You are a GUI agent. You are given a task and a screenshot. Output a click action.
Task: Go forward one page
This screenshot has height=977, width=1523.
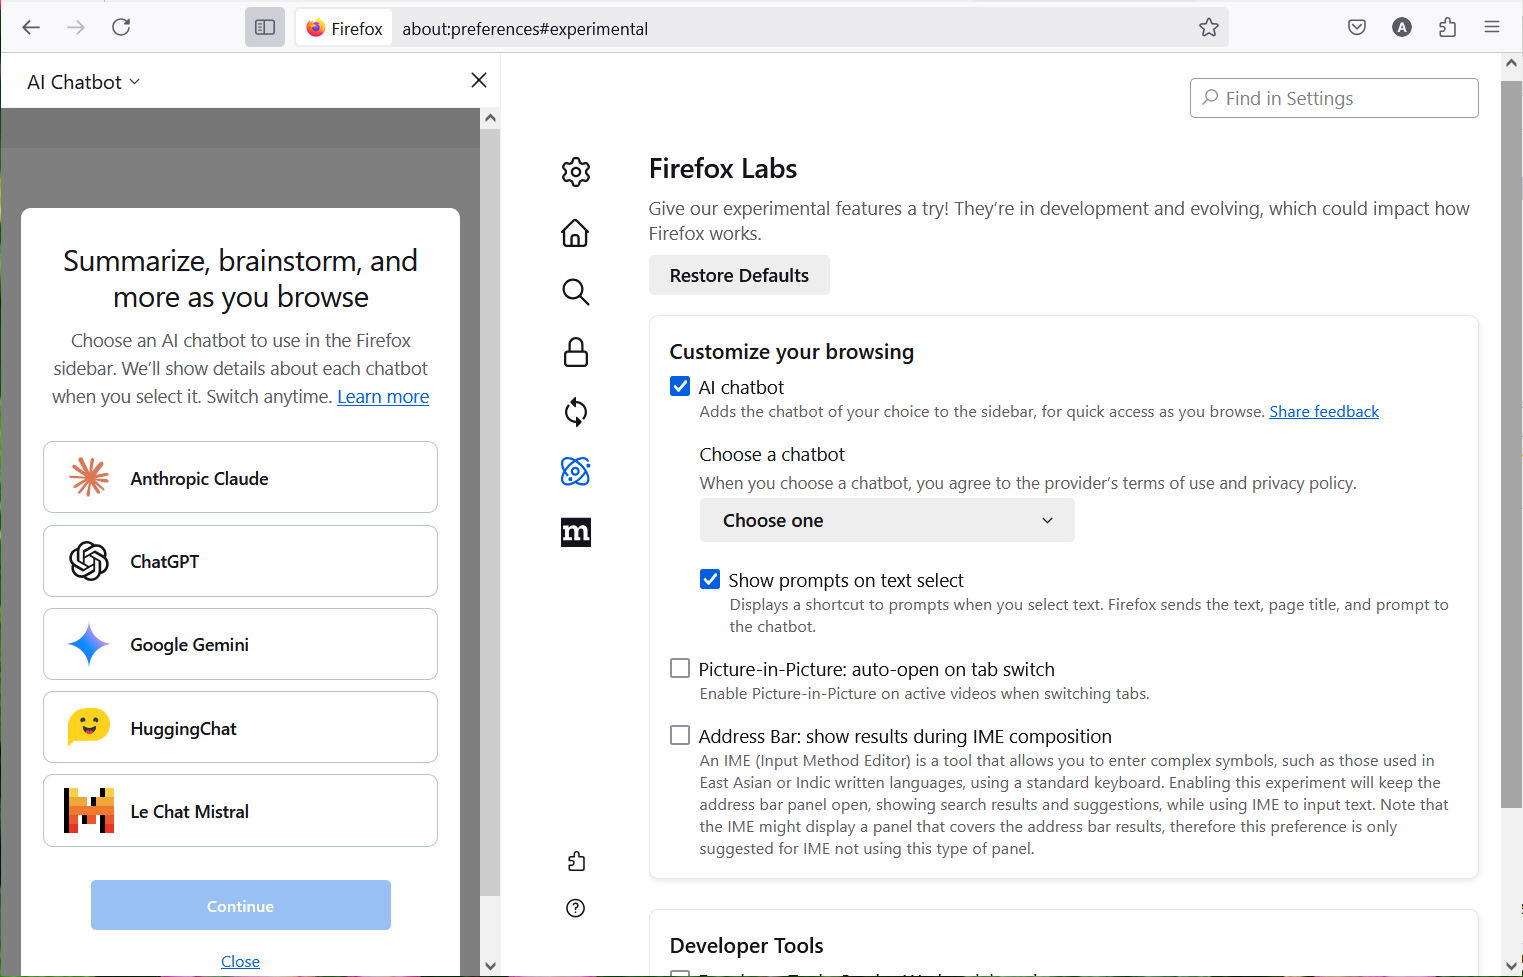(76, 27)
